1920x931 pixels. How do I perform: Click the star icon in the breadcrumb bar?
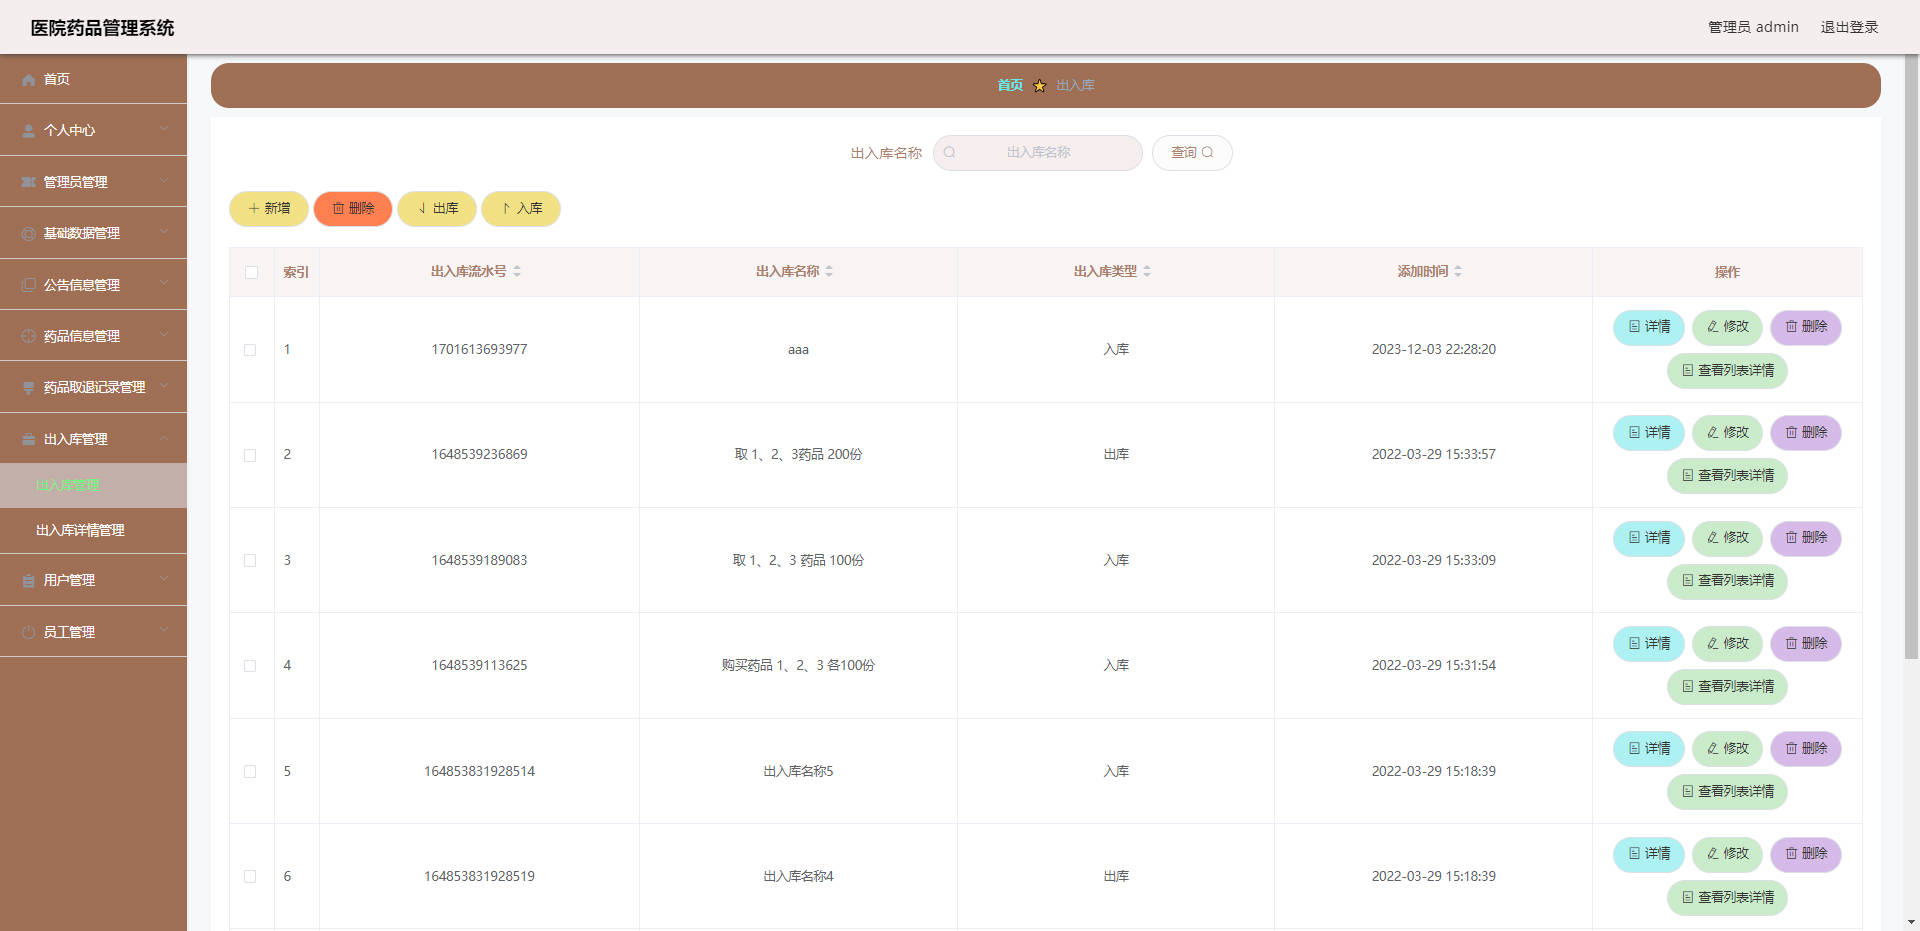tap(1039, 86)
